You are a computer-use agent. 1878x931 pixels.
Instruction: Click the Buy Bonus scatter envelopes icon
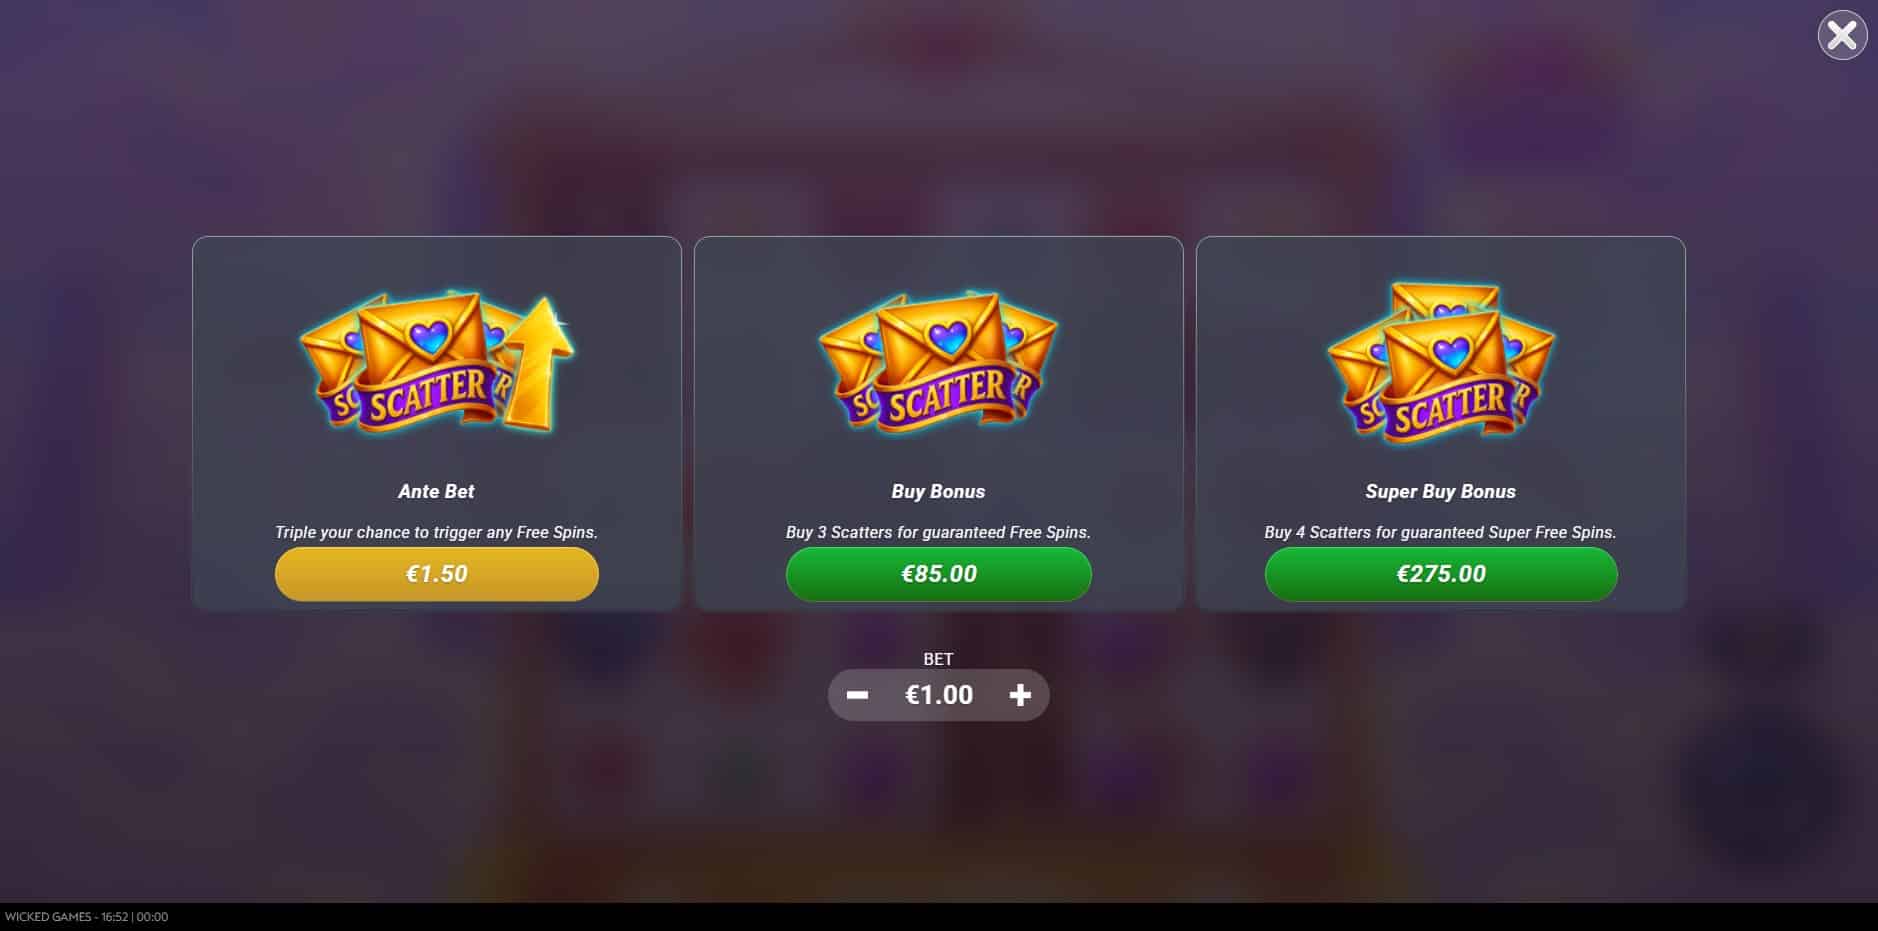(938, 362)
